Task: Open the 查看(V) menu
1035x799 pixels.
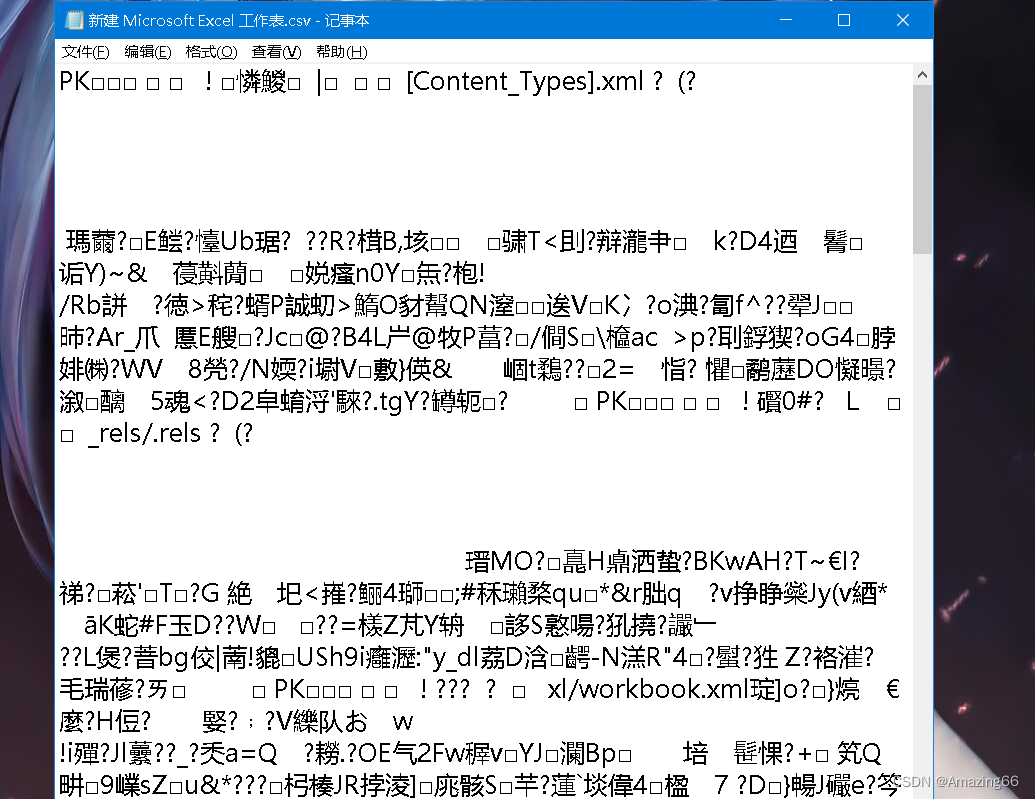Action: [276, 52]
